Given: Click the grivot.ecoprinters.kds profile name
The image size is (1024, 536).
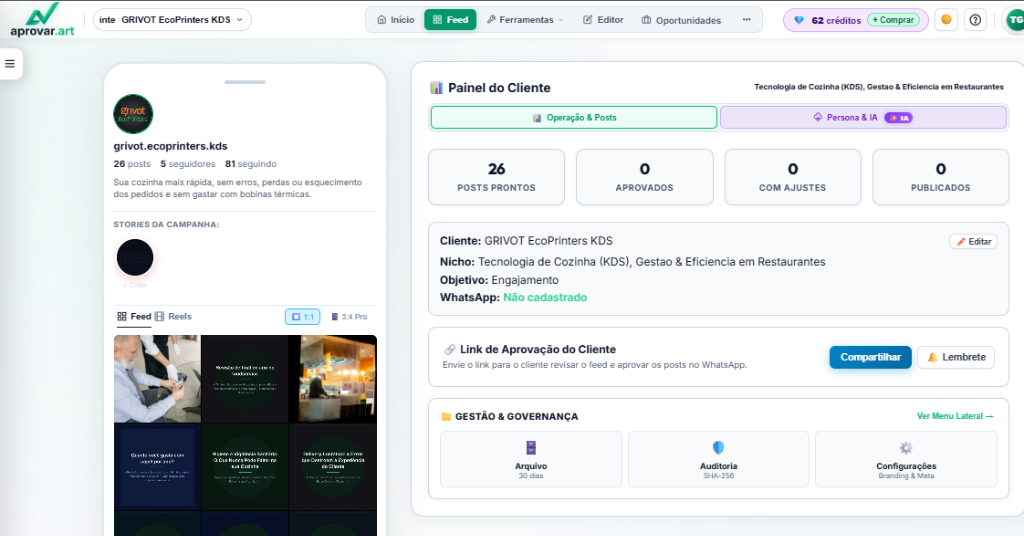Looking at the screenshot, I should tap(170, 146).
